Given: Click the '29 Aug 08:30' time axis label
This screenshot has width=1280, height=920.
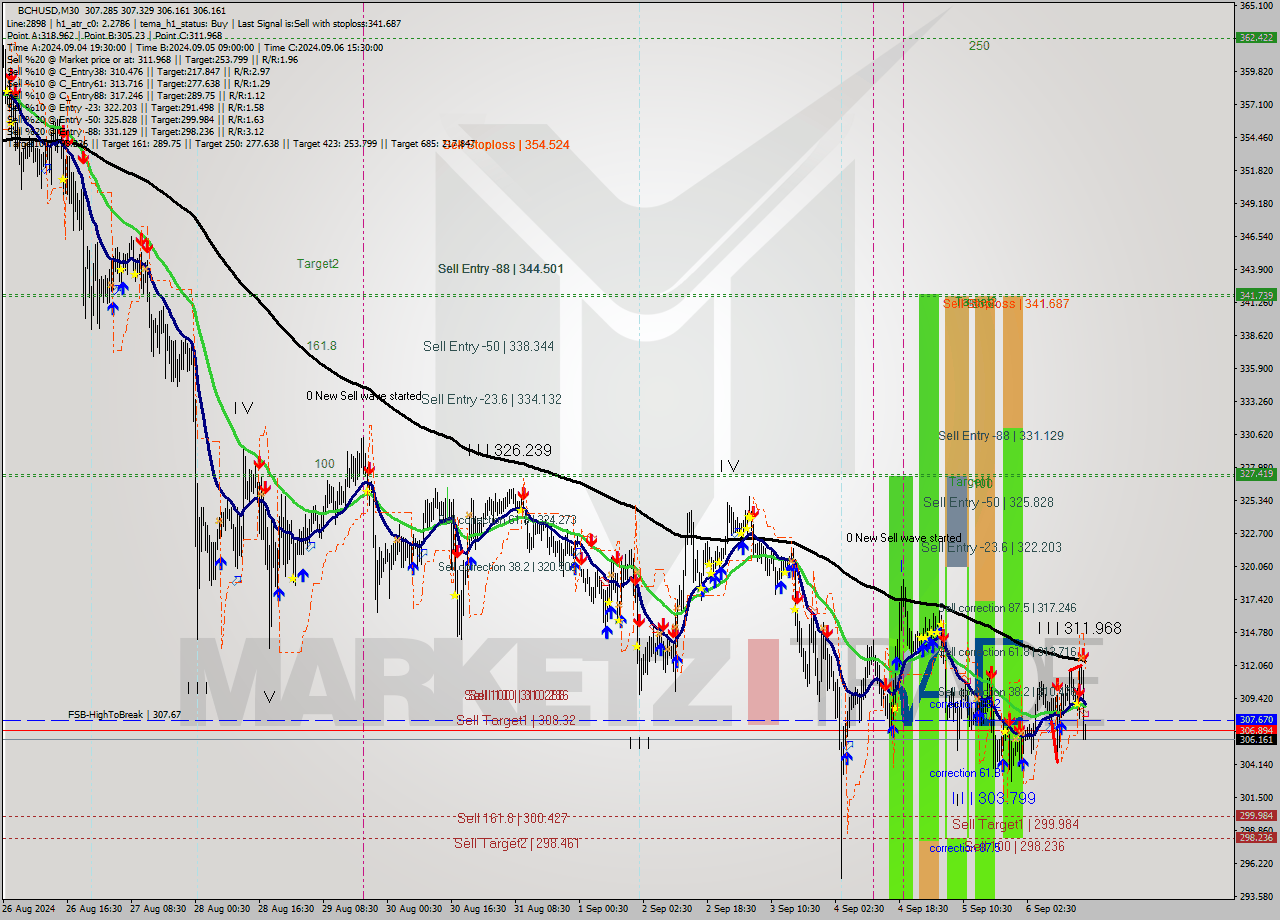Looking at the screenshot, I should click(348, 909).
